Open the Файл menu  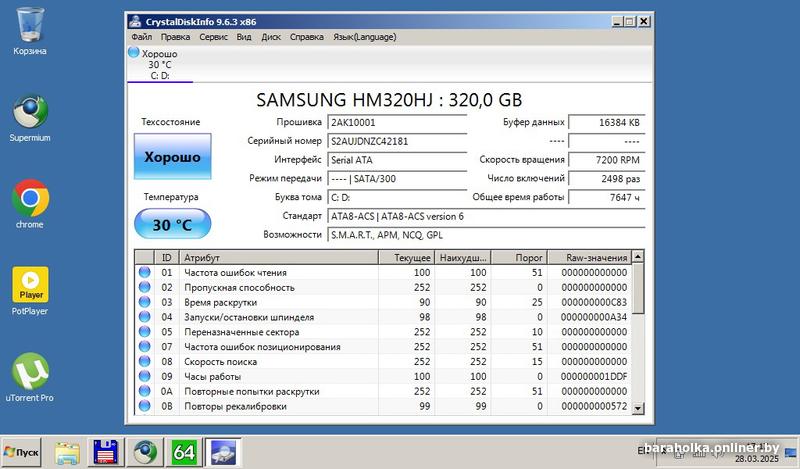click(141, 37)
